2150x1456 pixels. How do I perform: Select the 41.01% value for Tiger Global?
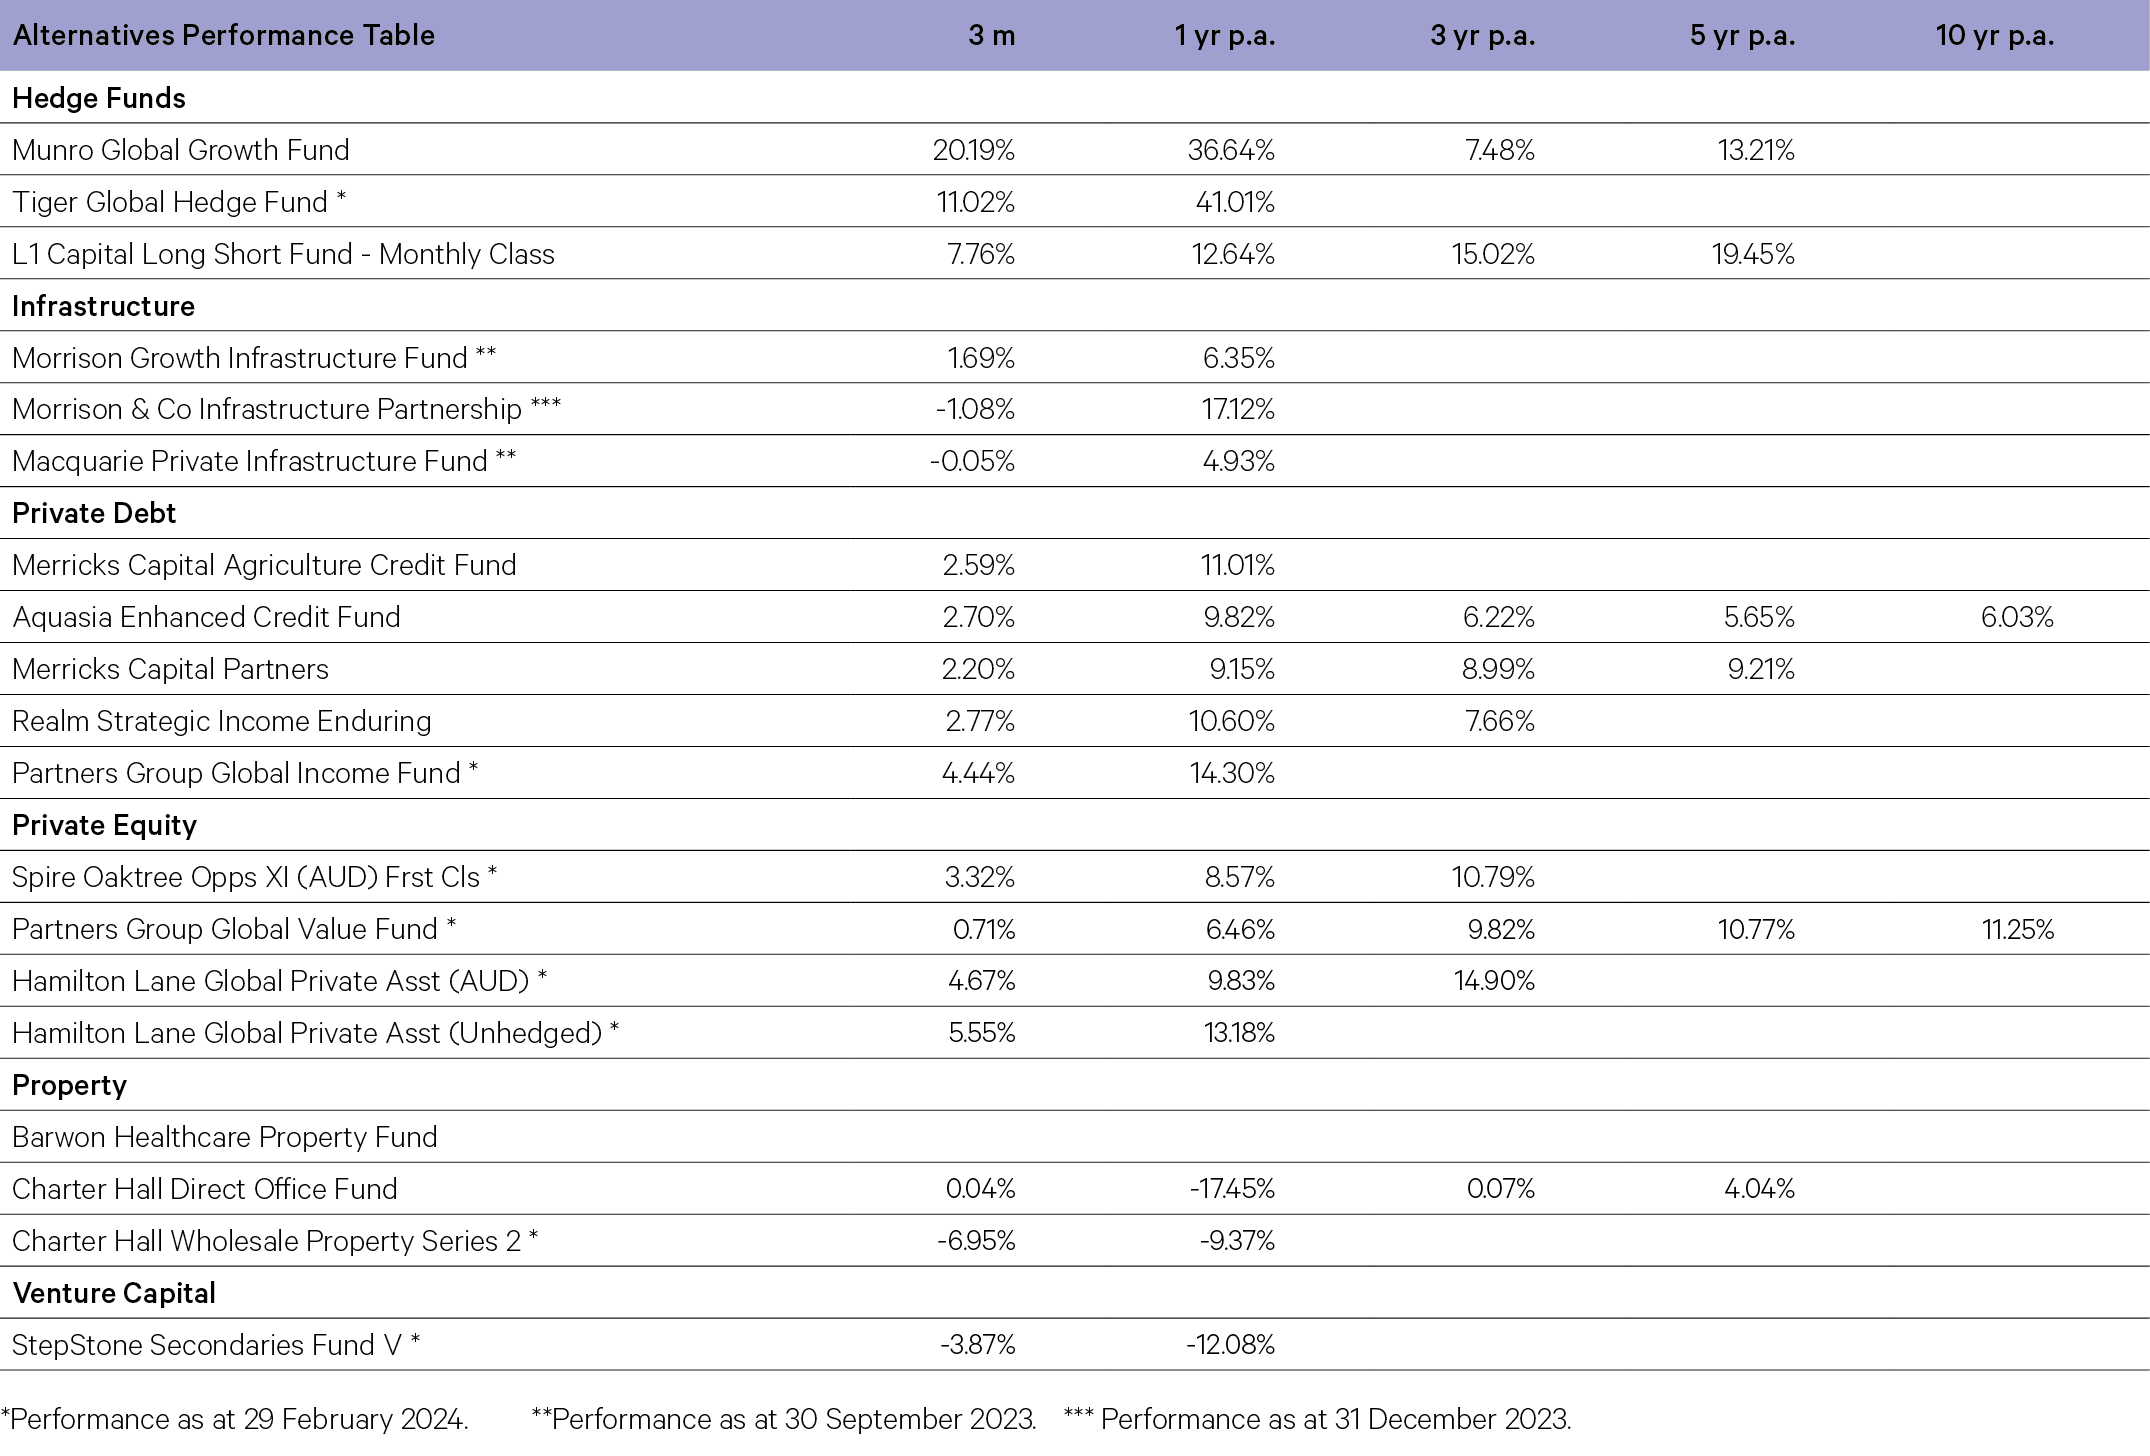(x=1235, y=202)
